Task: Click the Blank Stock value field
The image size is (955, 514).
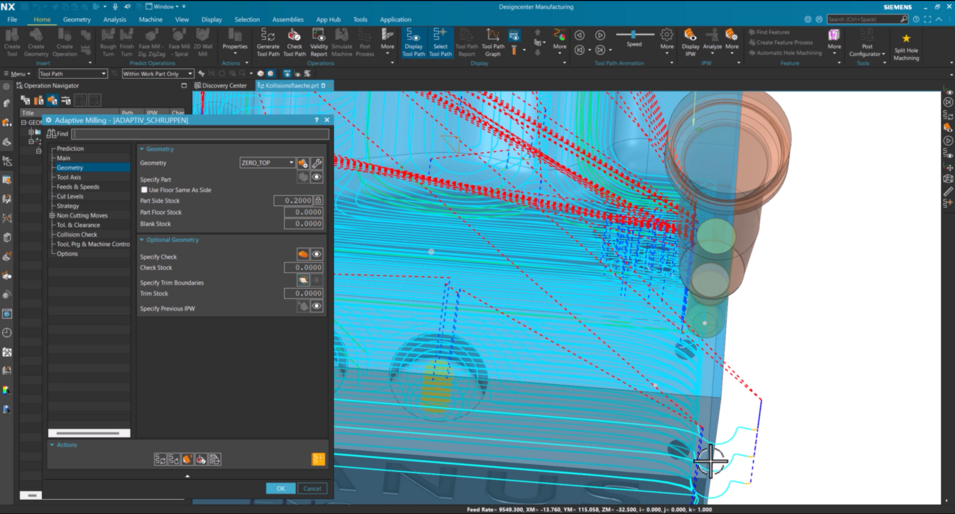Action: [x=303, y=224]
